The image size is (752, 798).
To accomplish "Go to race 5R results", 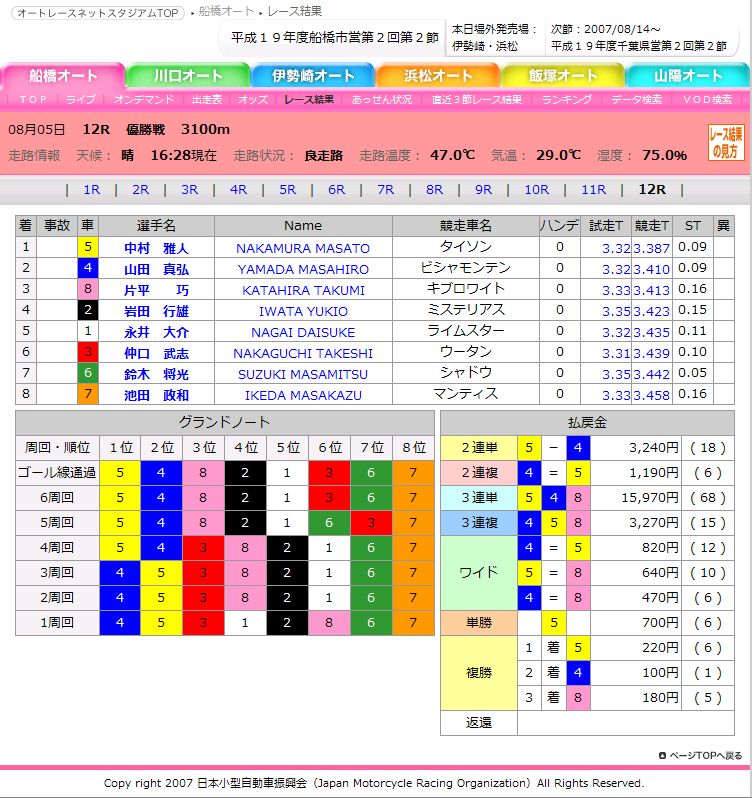I will tap(287, 190).
